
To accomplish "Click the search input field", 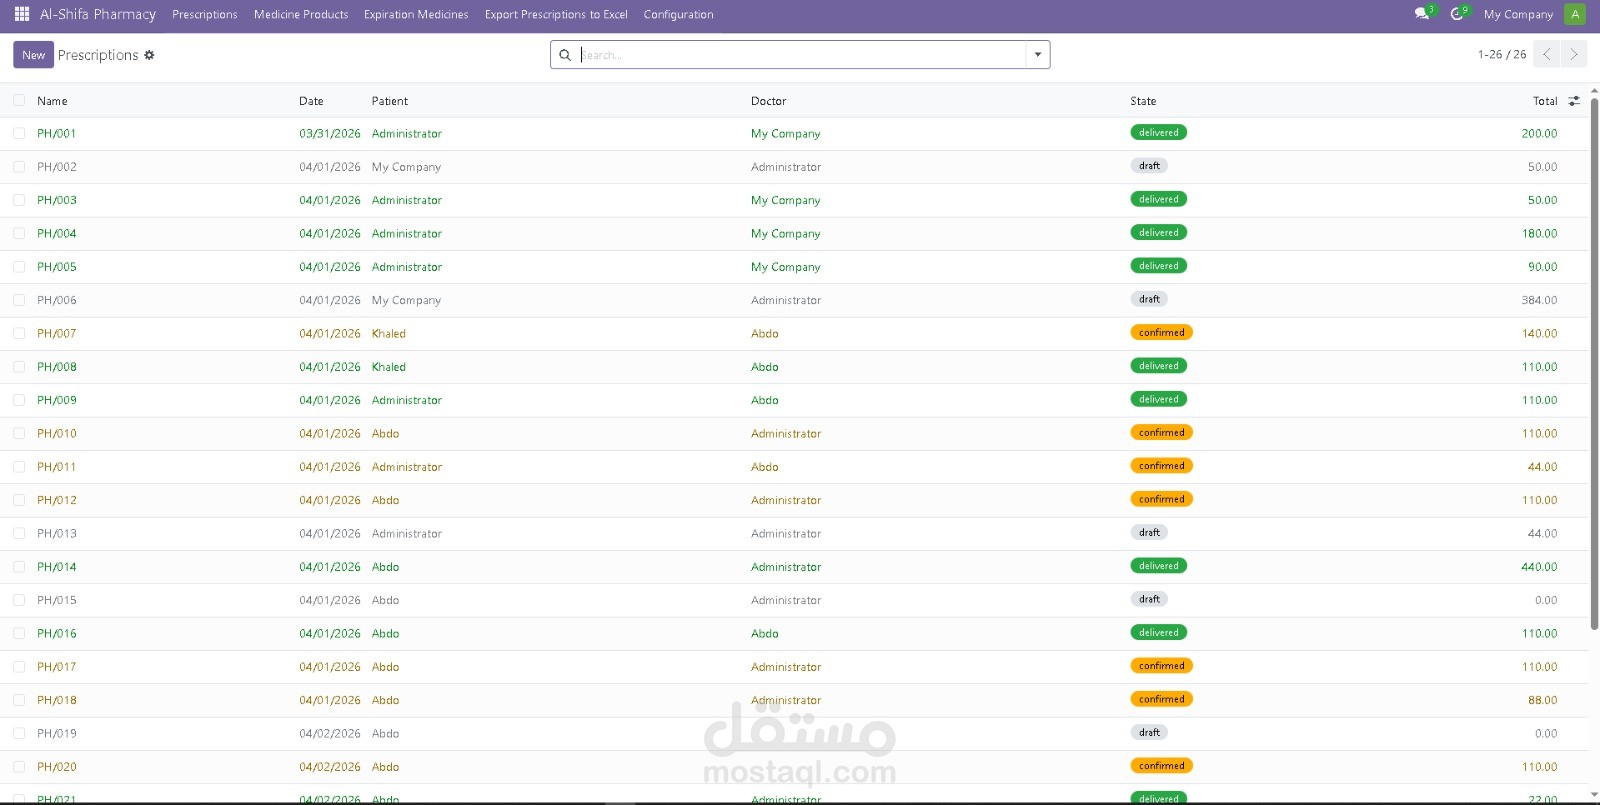I will pos(801,55).
